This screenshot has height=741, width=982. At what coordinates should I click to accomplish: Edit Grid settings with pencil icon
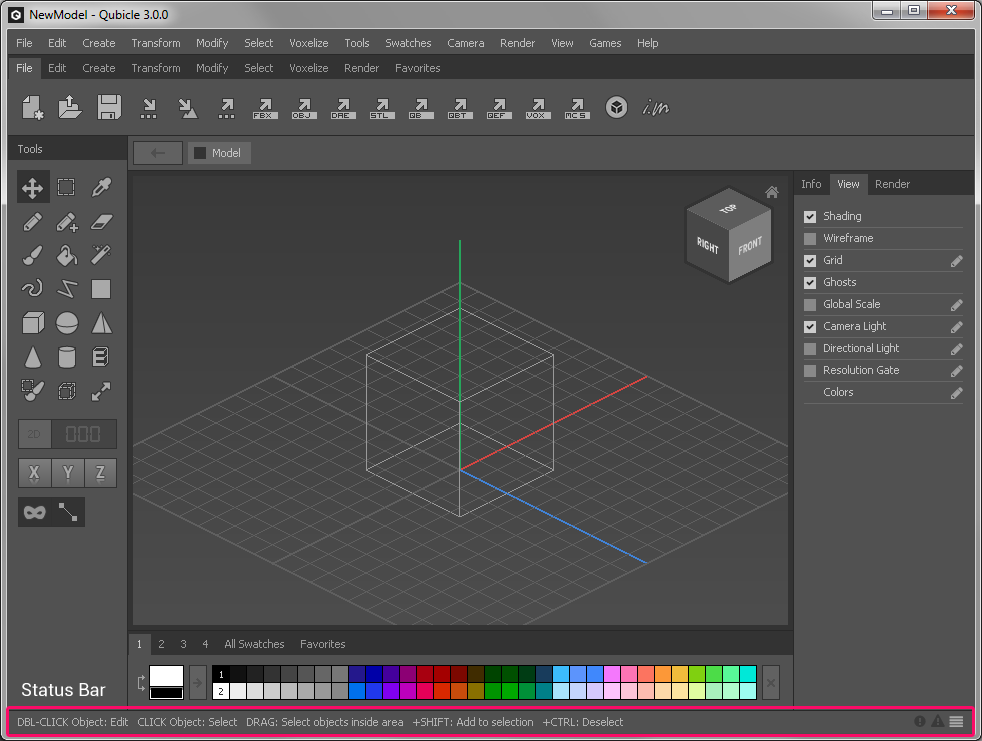pyautogui.click(x=956, y=260)
